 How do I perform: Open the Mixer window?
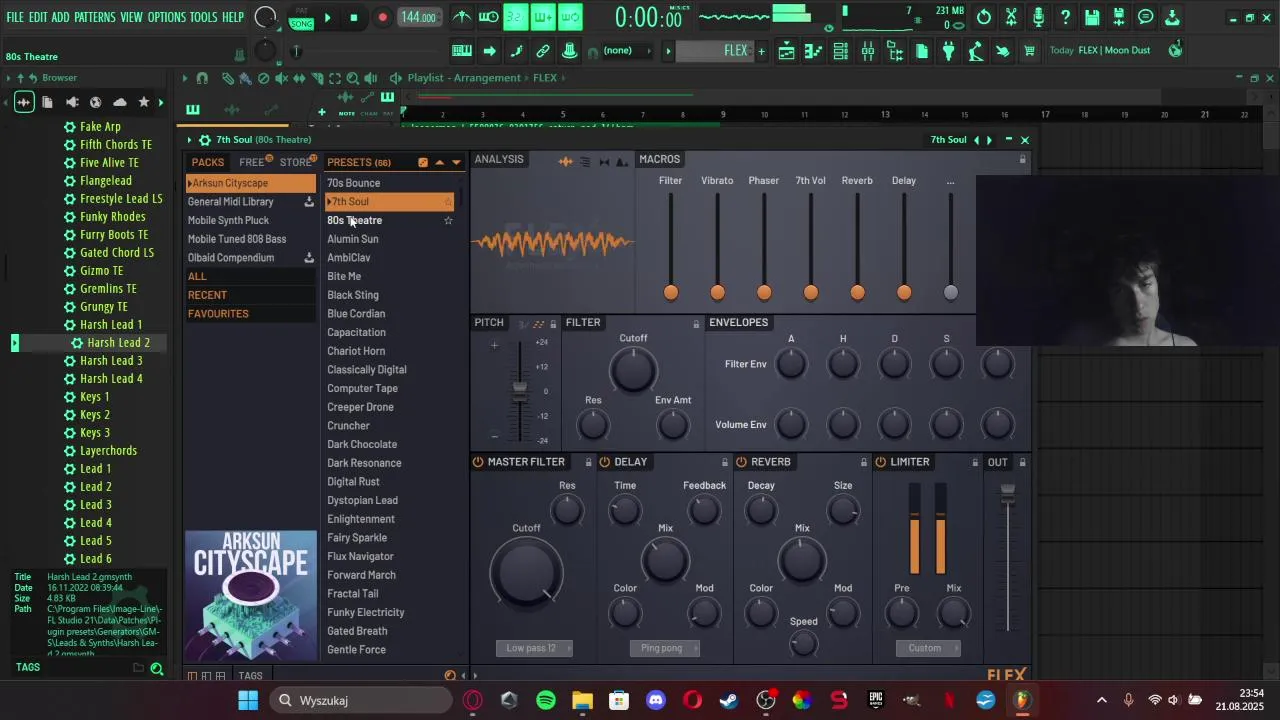coord(868,51)
